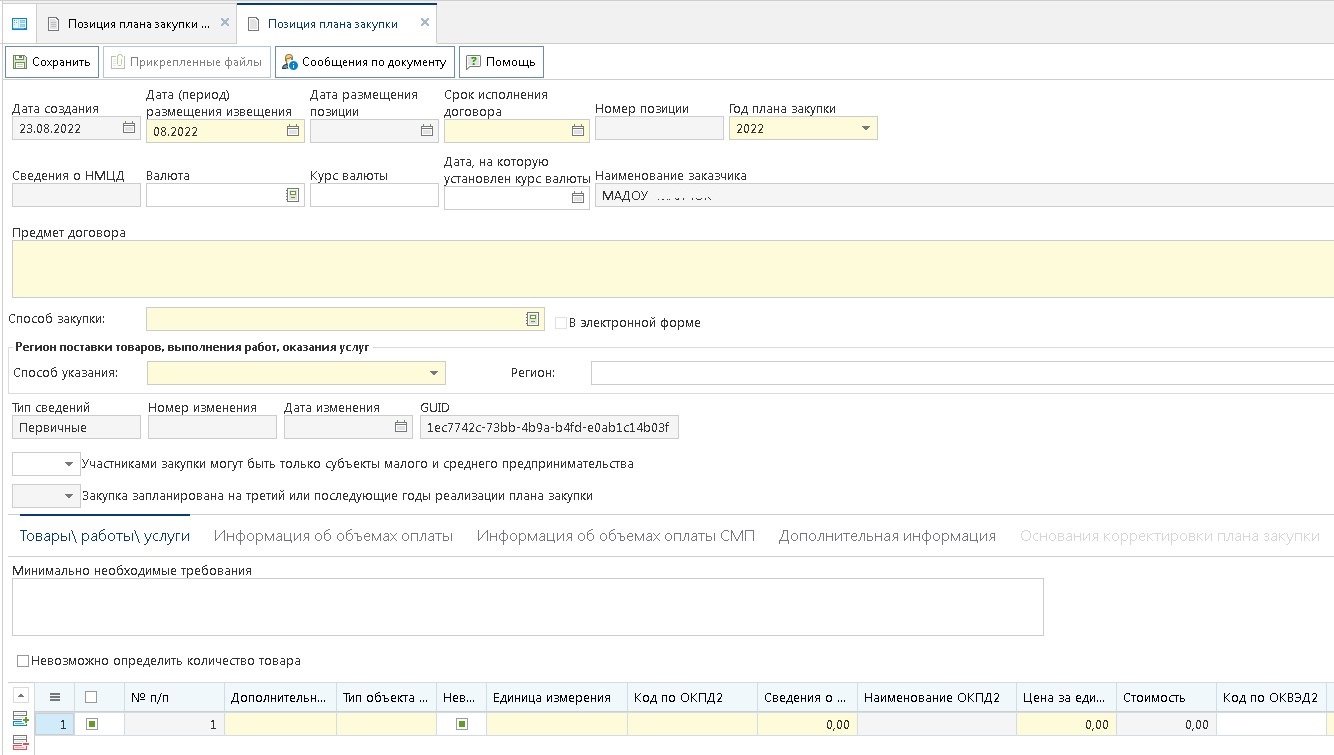Viewport: 1334px width, 755px height.
Task: Open calendar for Срок исполнения договора
Action: (578, 130)
